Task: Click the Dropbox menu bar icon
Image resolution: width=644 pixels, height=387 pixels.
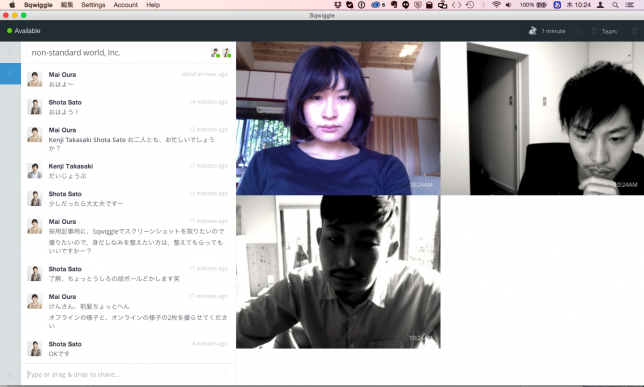Action: (x=338, y=5)
